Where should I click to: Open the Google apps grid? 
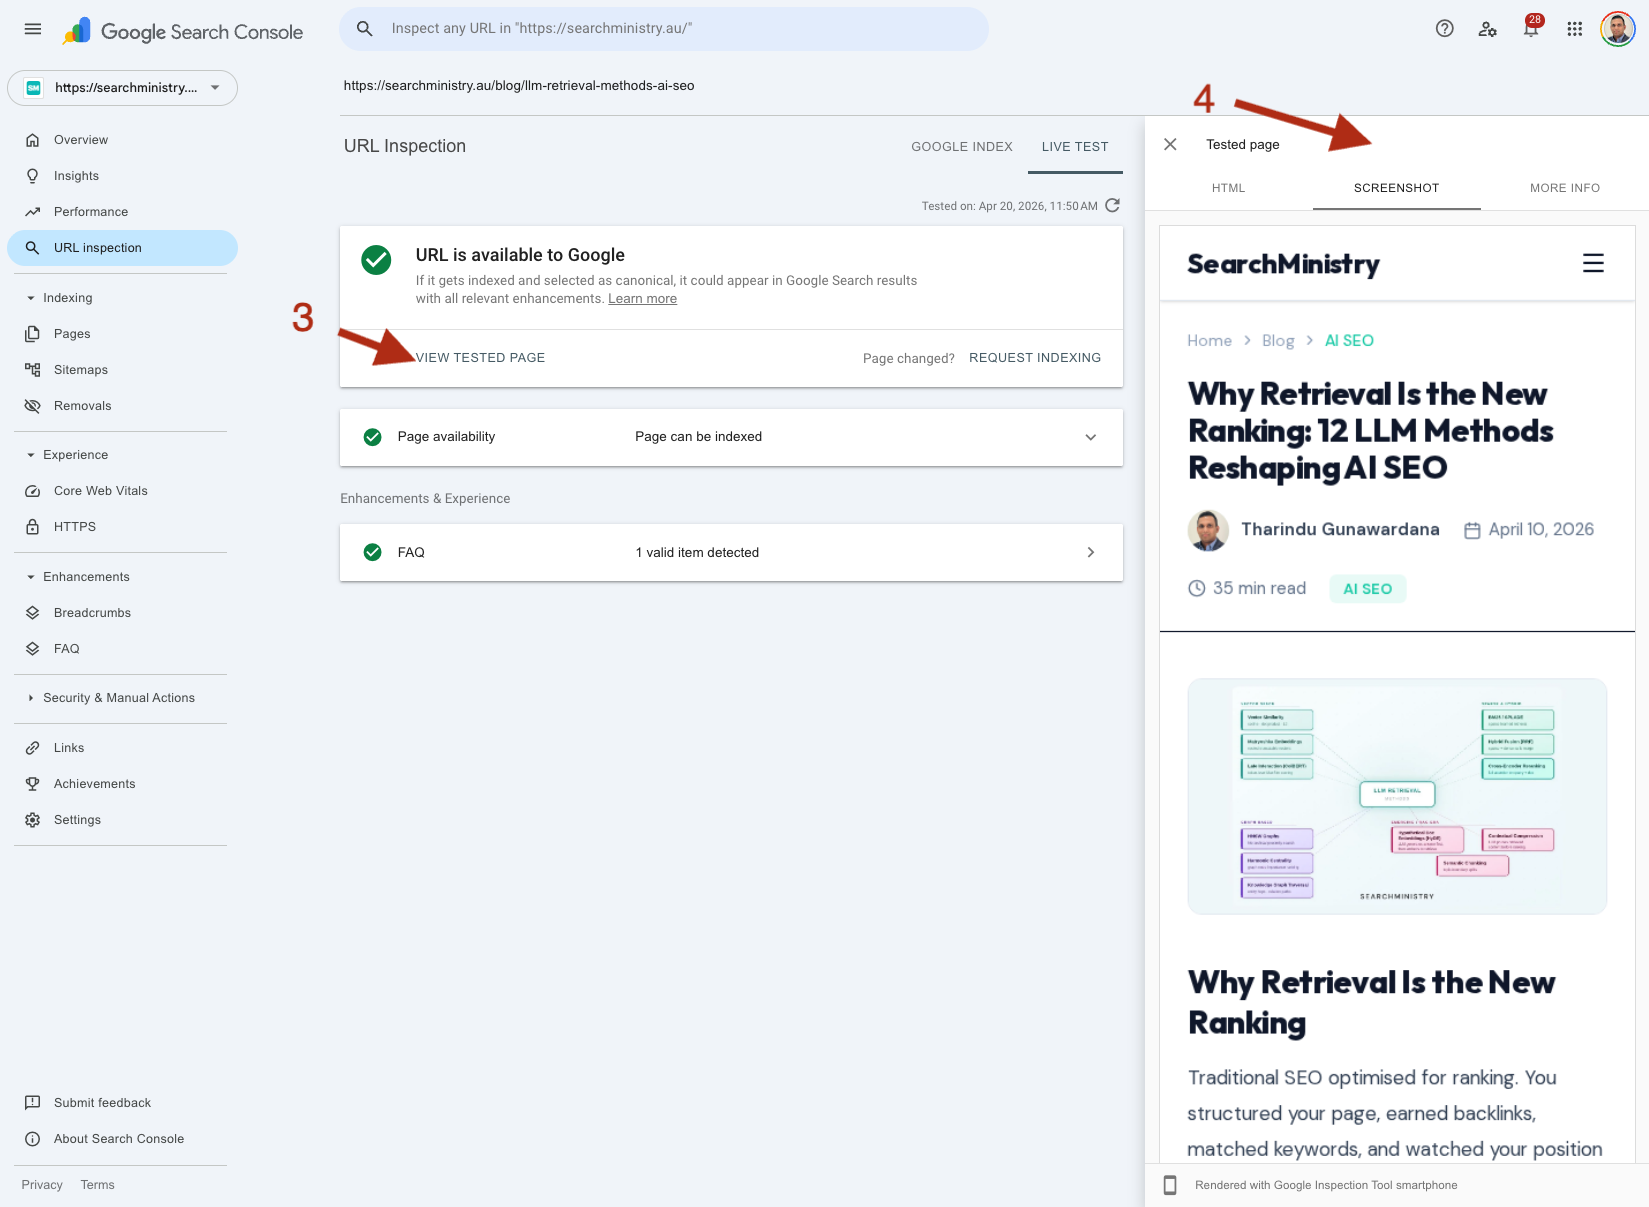point(1575,29)
